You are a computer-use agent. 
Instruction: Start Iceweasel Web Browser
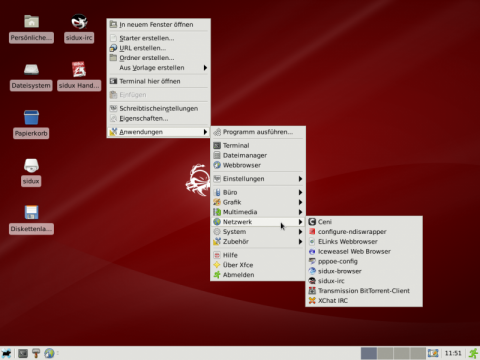(x=364, y=251)
